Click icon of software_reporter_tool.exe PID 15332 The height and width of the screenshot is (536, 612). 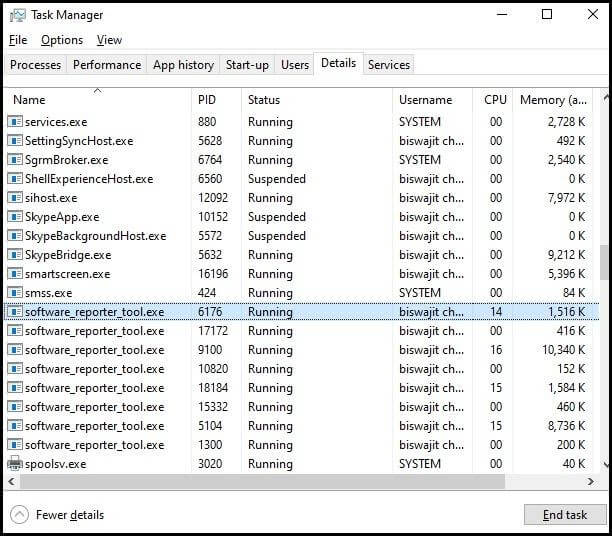15,407
